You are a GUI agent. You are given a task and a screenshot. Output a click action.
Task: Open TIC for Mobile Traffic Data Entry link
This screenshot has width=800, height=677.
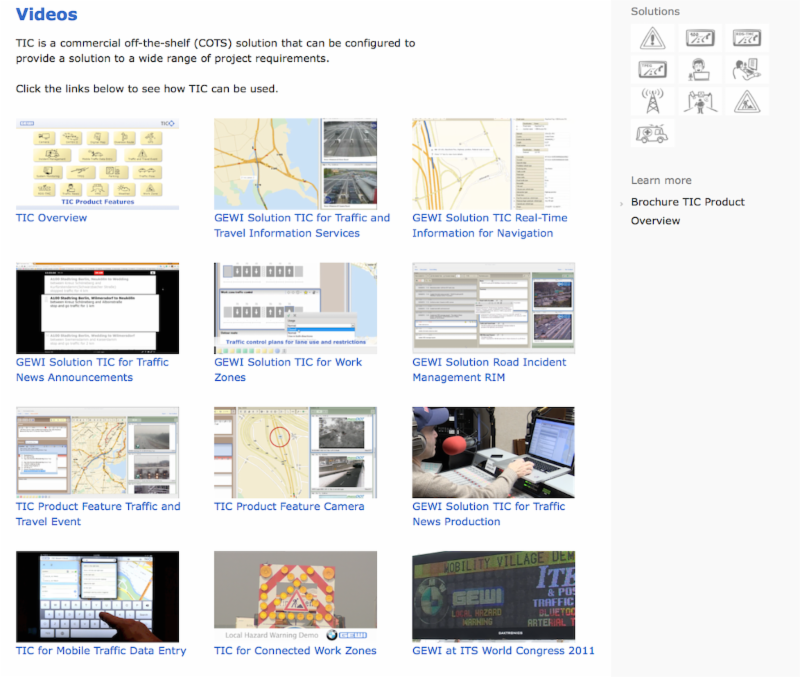[101, 650]
